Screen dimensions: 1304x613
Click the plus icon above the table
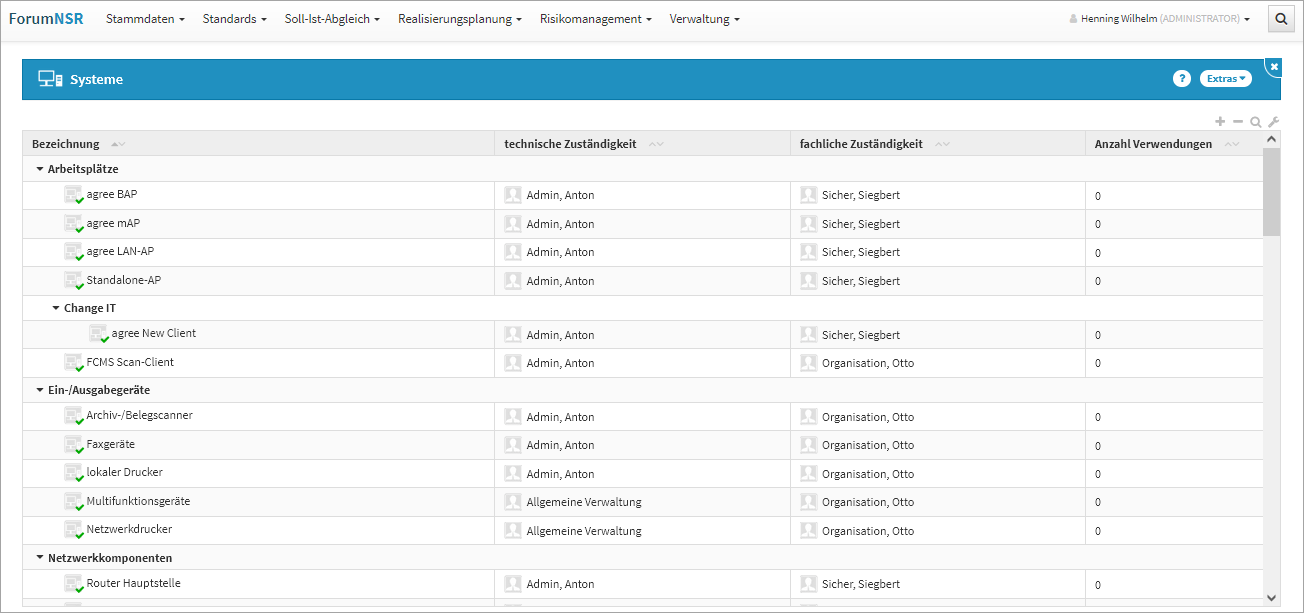(1220, 121)
